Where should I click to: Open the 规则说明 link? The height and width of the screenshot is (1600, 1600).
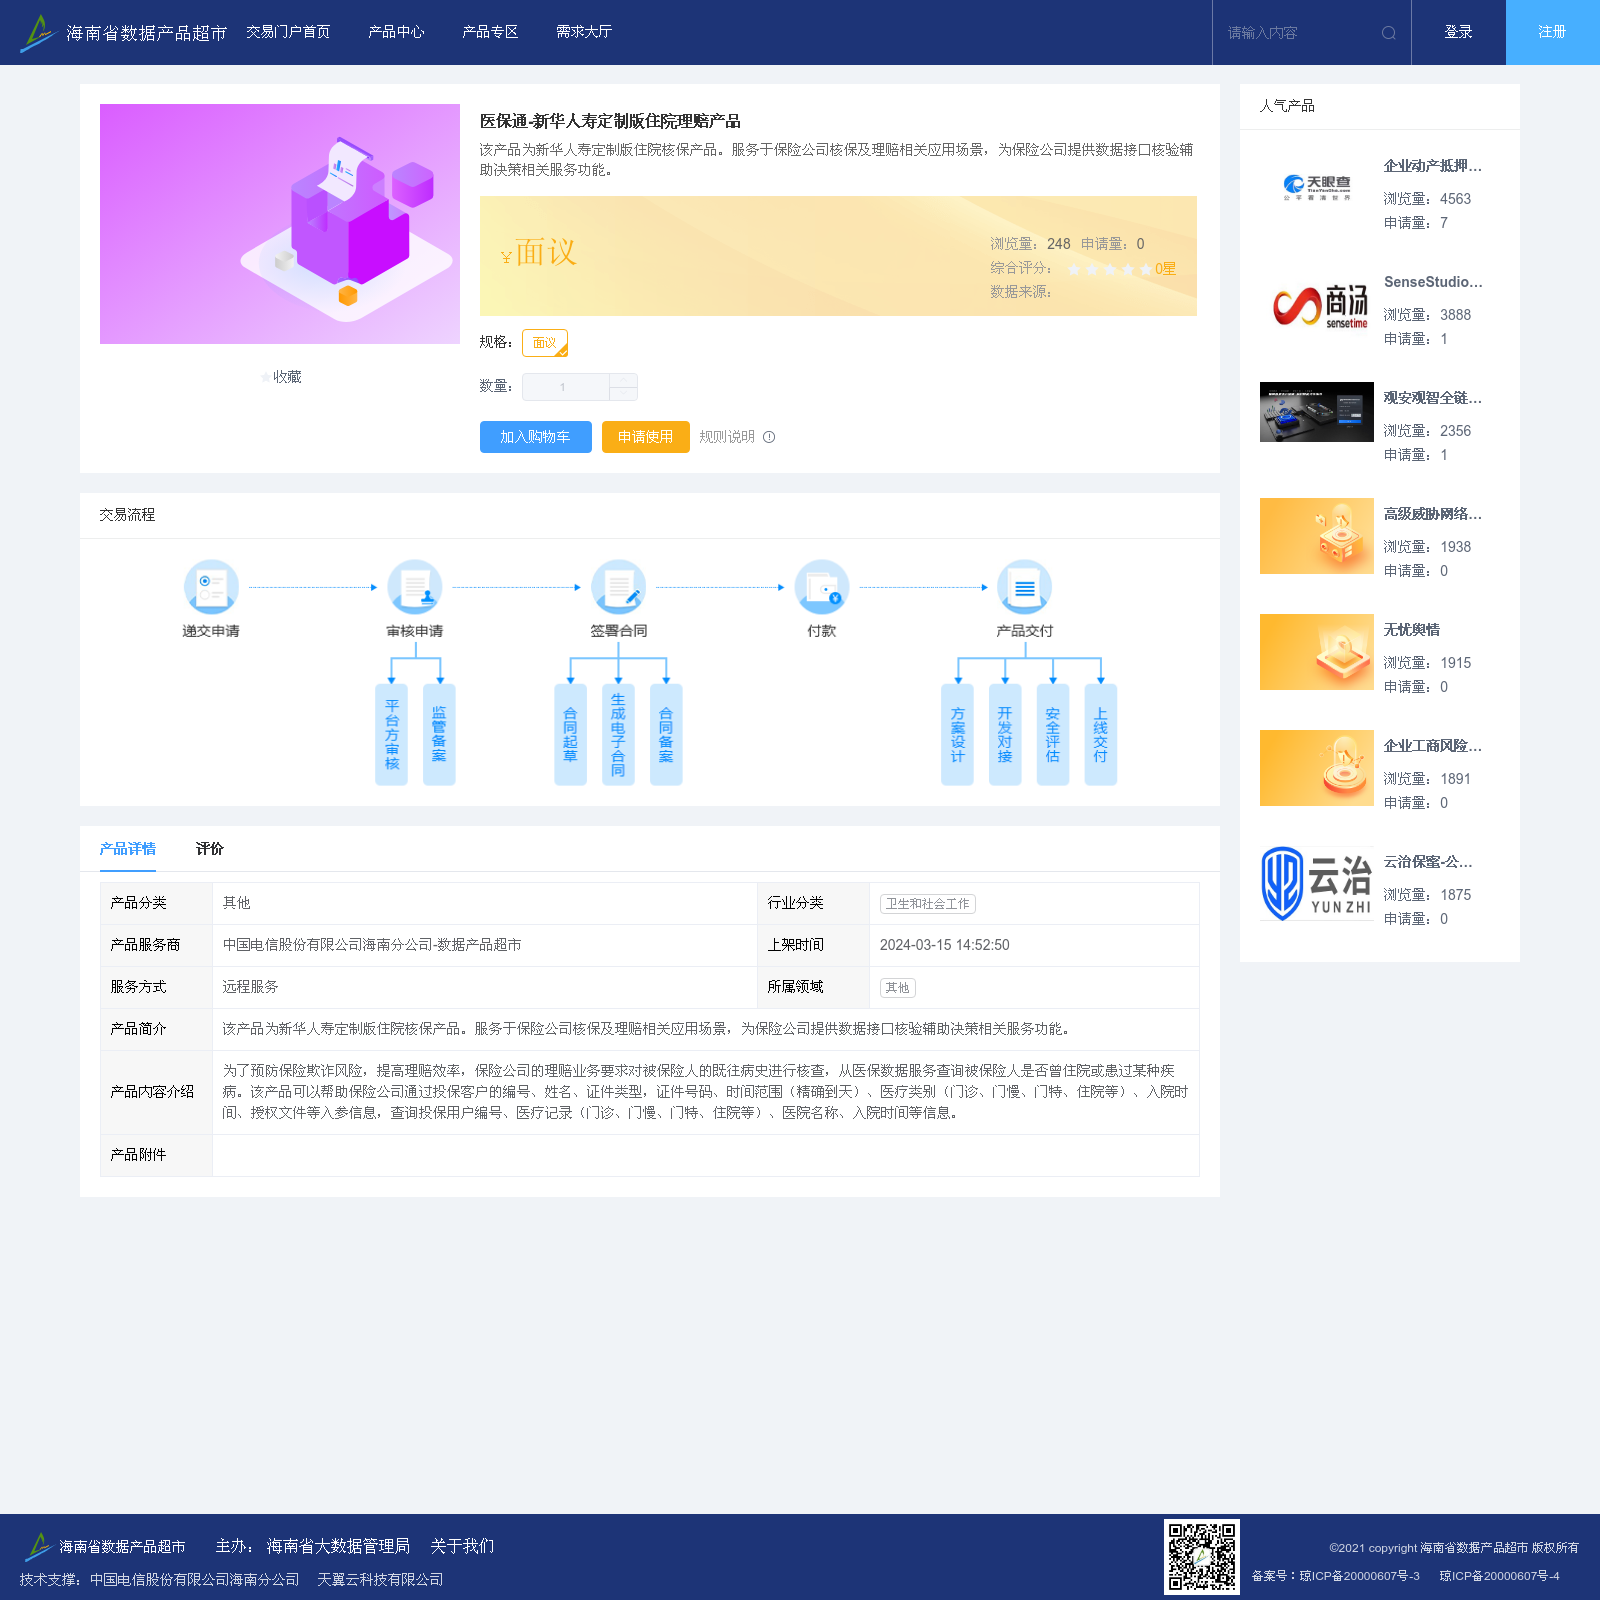727,437
